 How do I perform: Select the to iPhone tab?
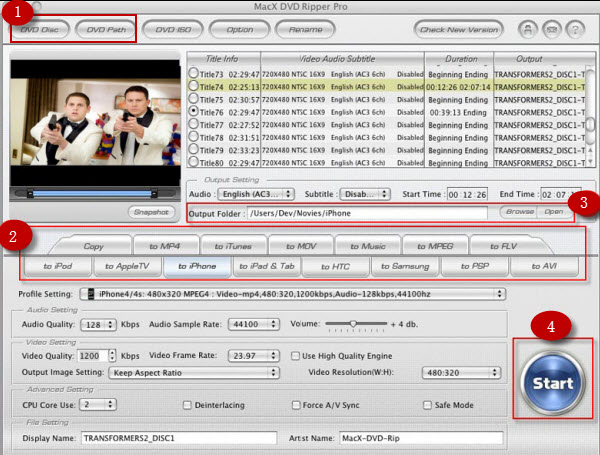pos(197,266)
